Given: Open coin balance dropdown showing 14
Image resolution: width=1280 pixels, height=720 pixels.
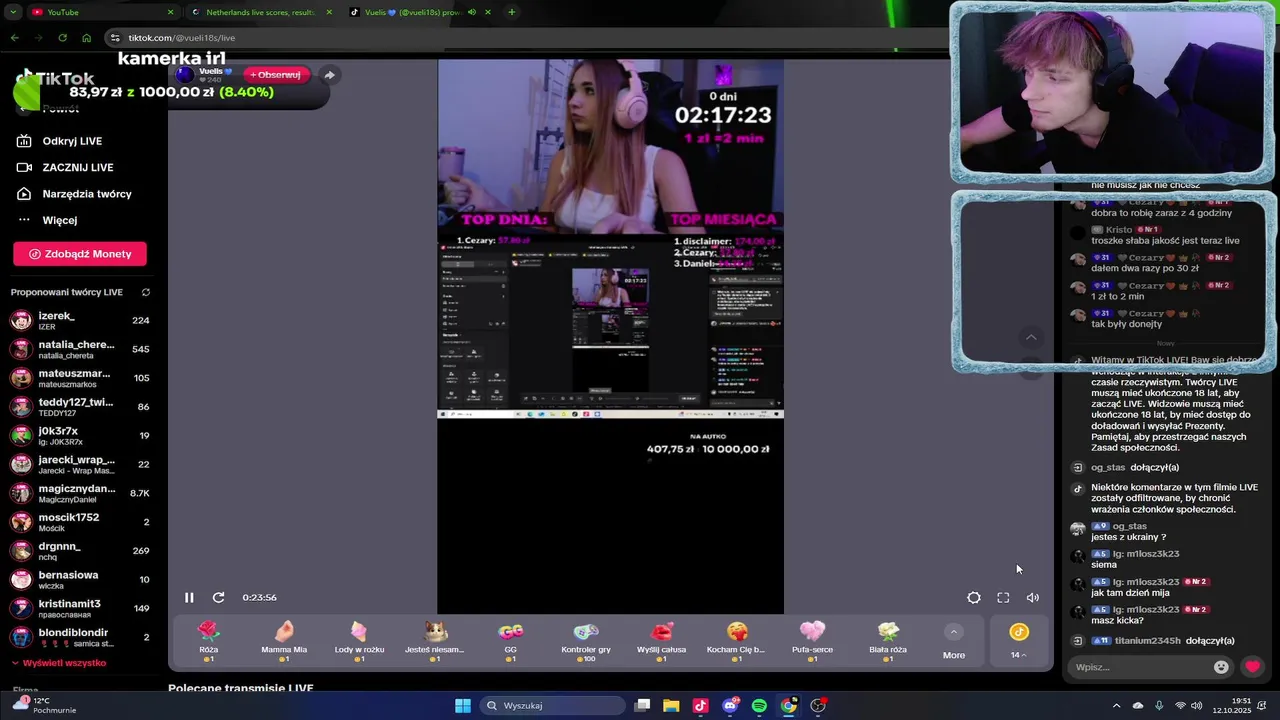Looking at the screenshot, I should pyautogui.click(x=1018, y=641).
